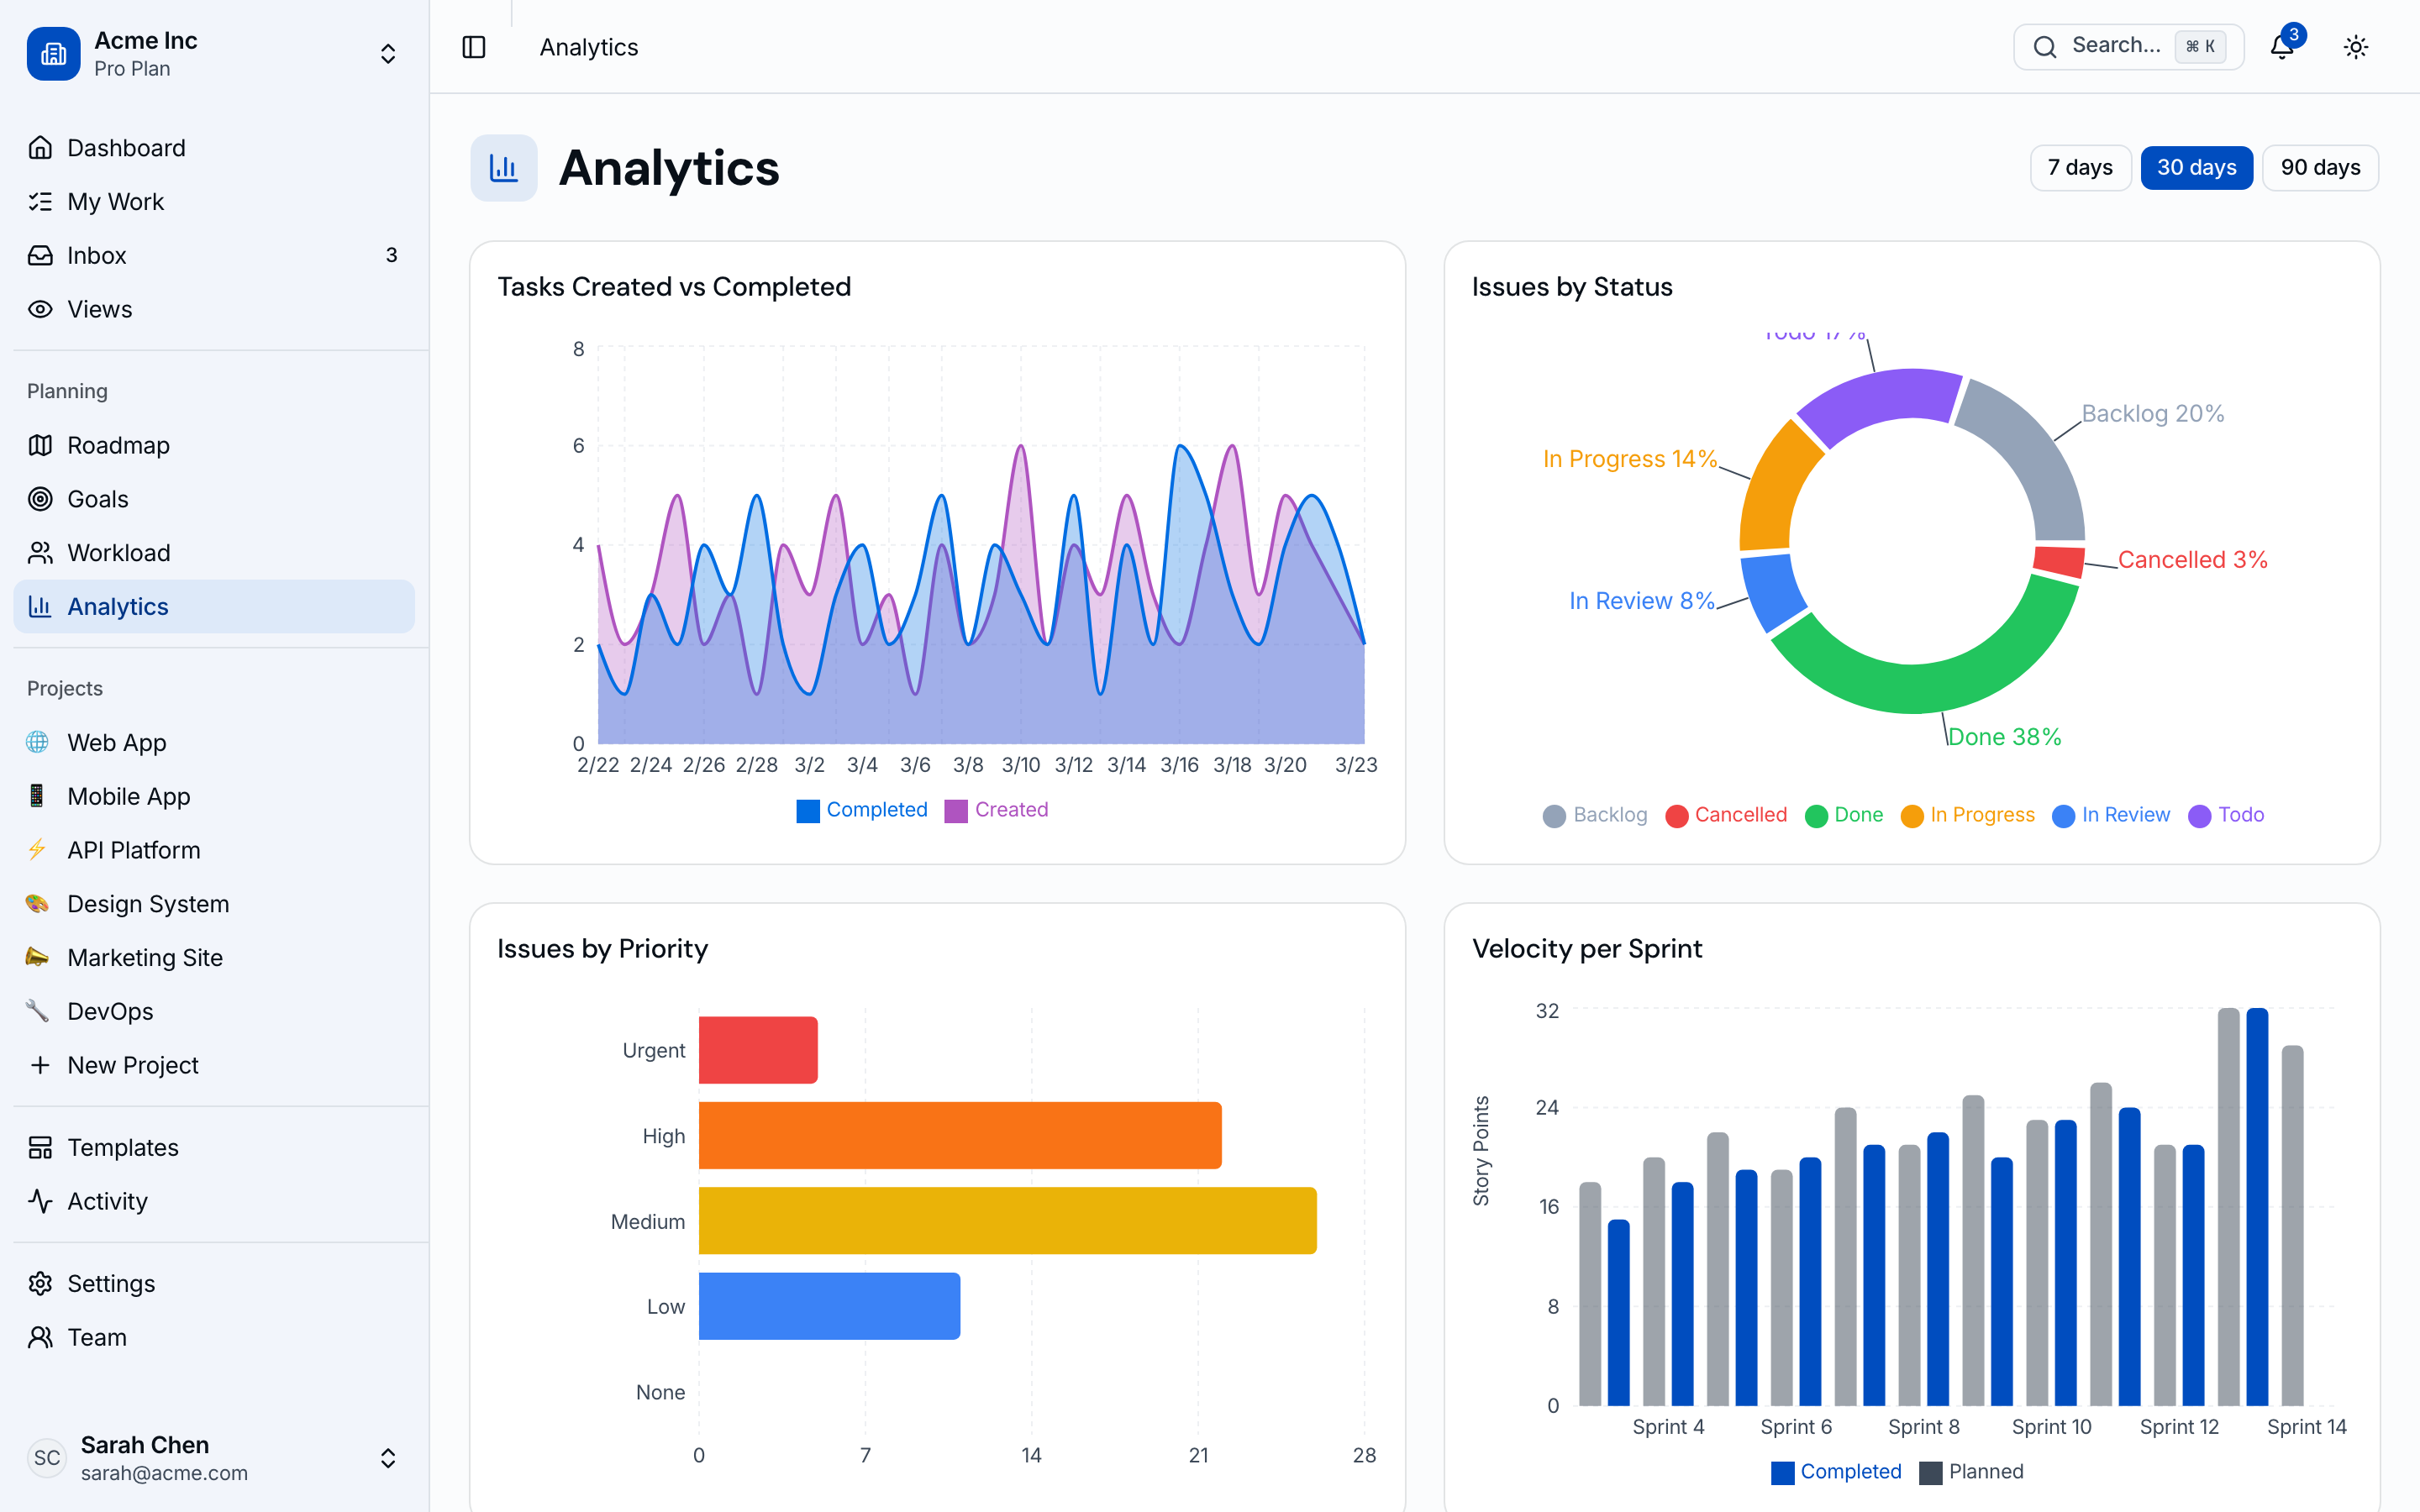Screen dimensions: 2420x1512
Task: Open the Inbox with 3 unread items
Action: tap(97, 255)
